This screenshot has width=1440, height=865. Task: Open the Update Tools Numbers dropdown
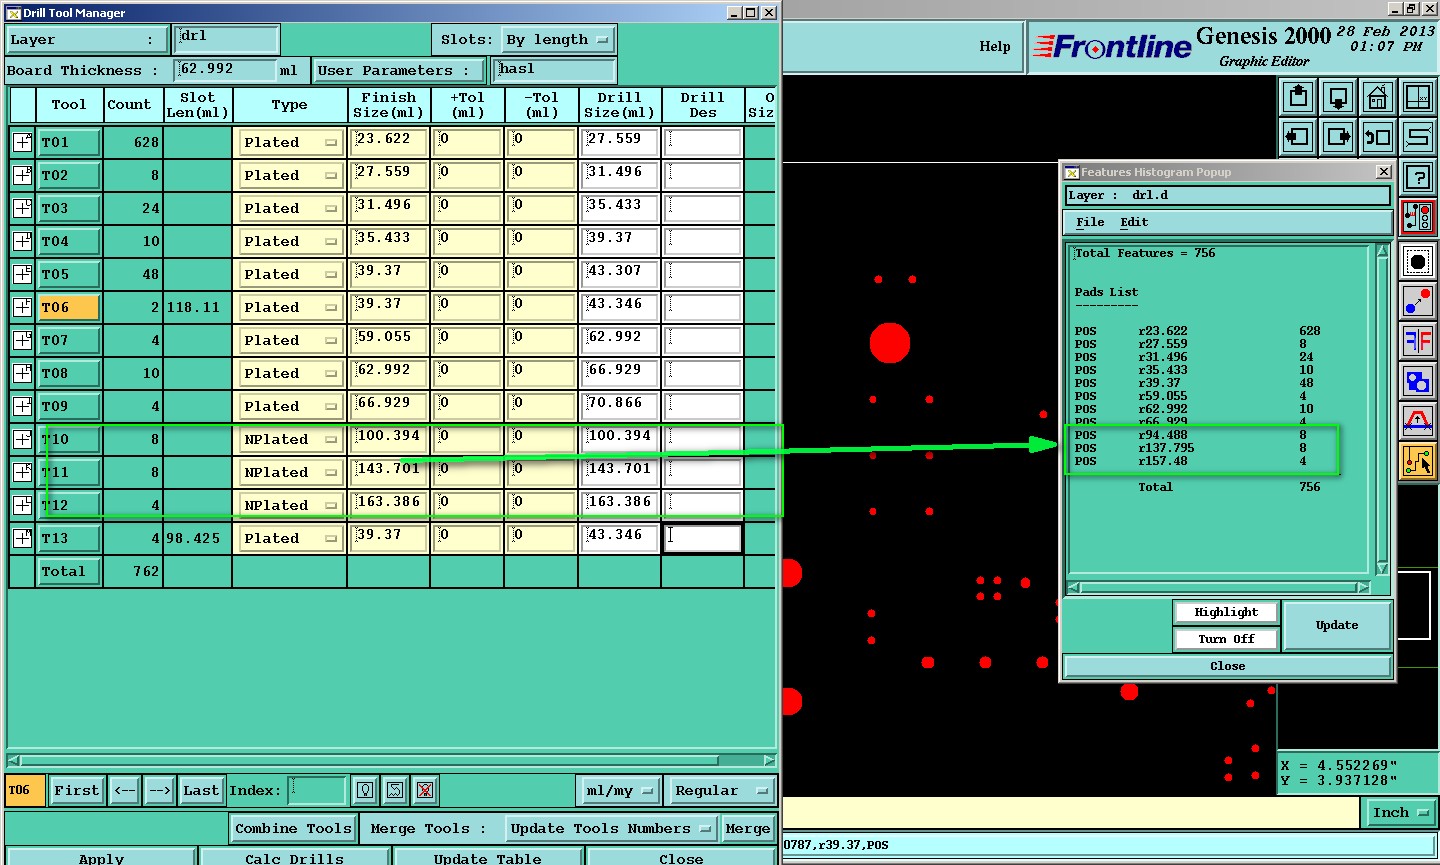tap(610, 828)
